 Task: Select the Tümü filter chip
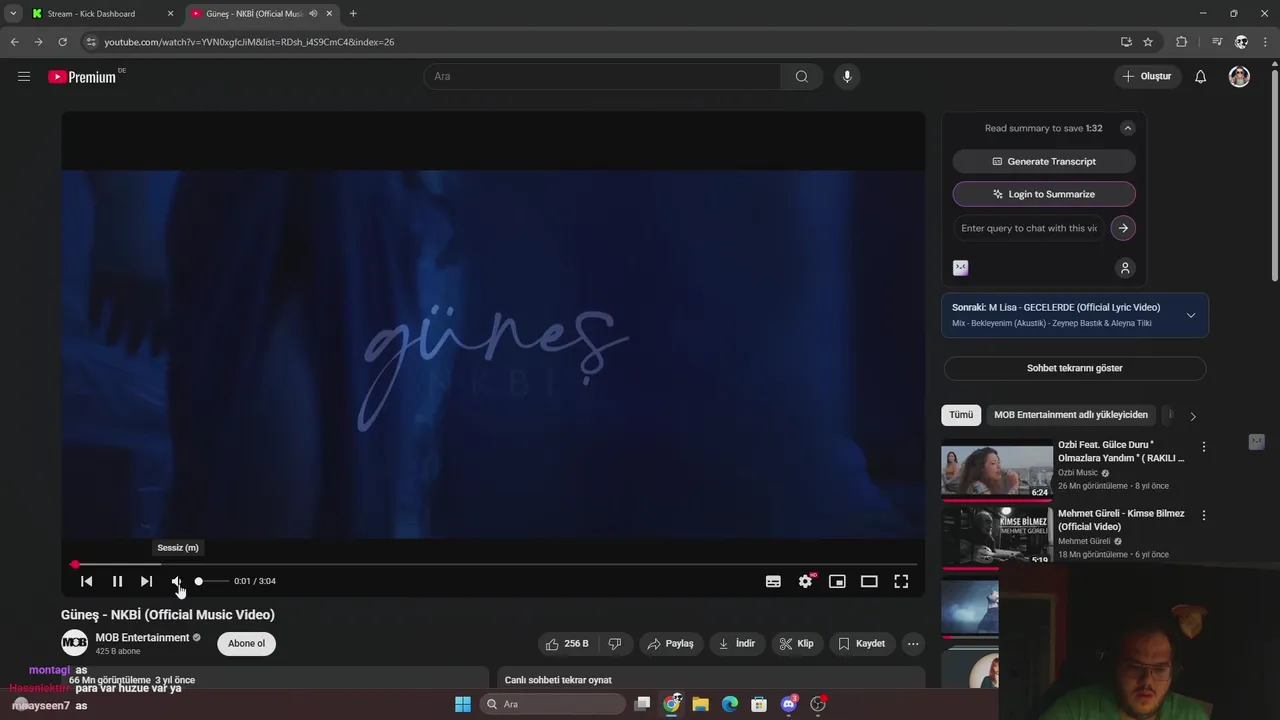(961, 415)
